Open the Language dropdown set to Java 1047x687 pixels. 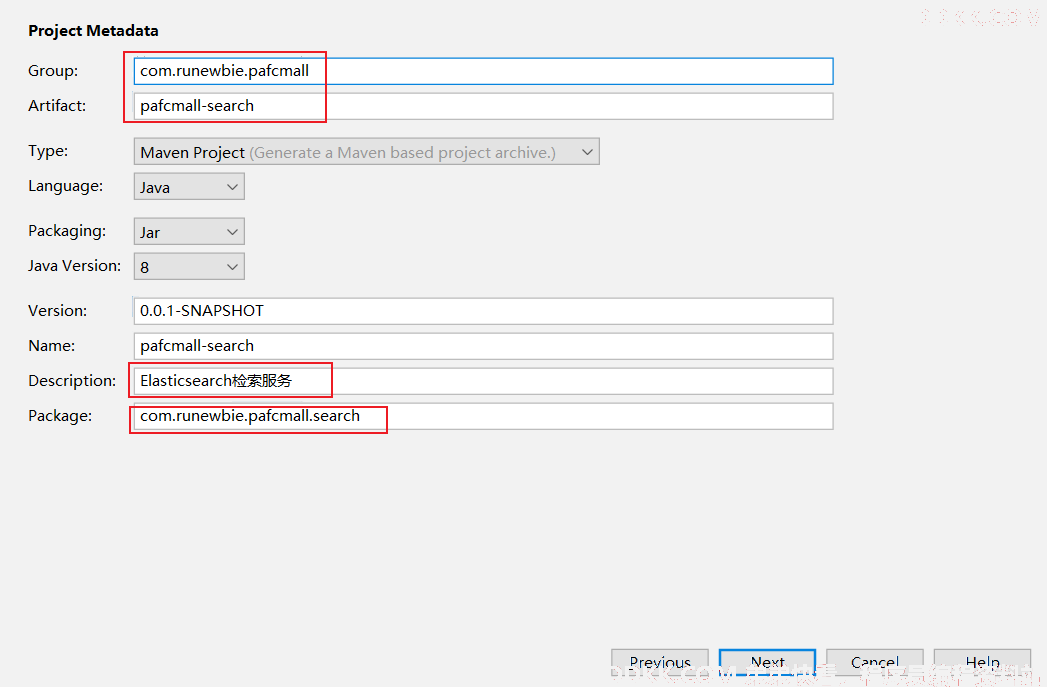189,186
